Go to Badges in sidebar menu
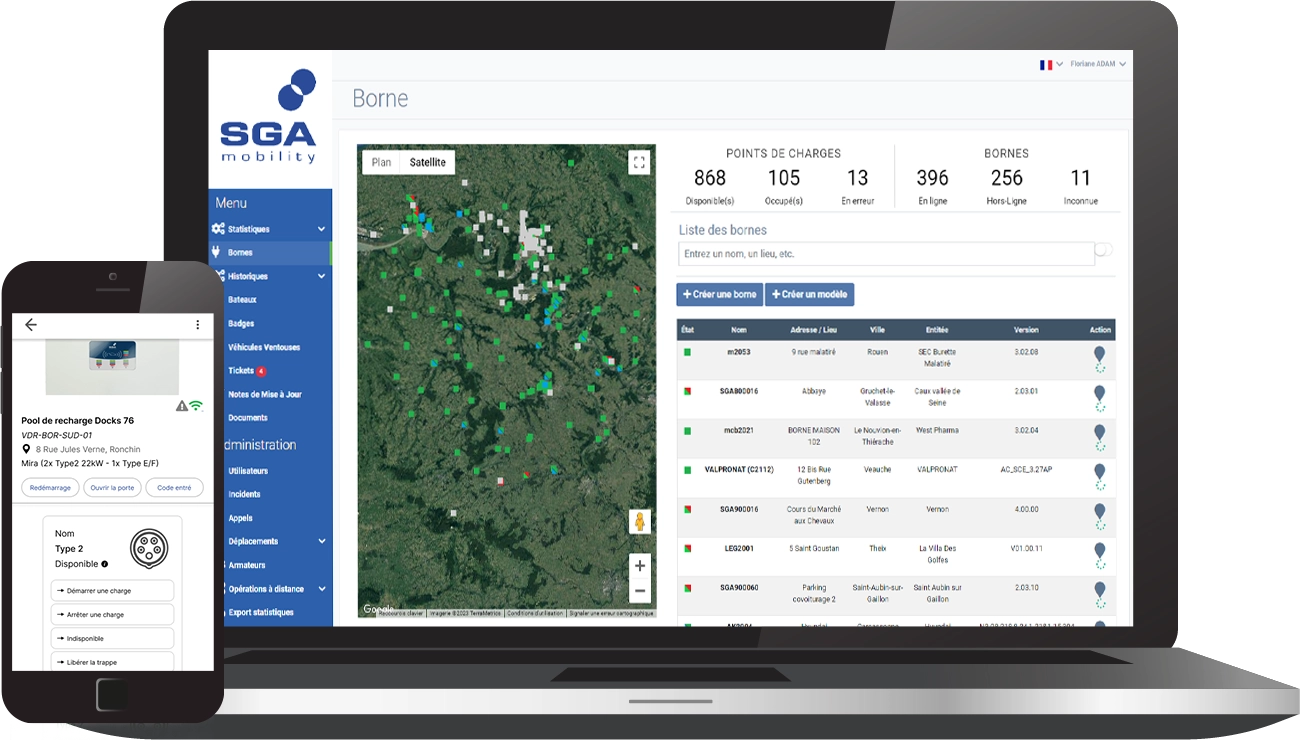1300x740 pixels. point(241,323)
